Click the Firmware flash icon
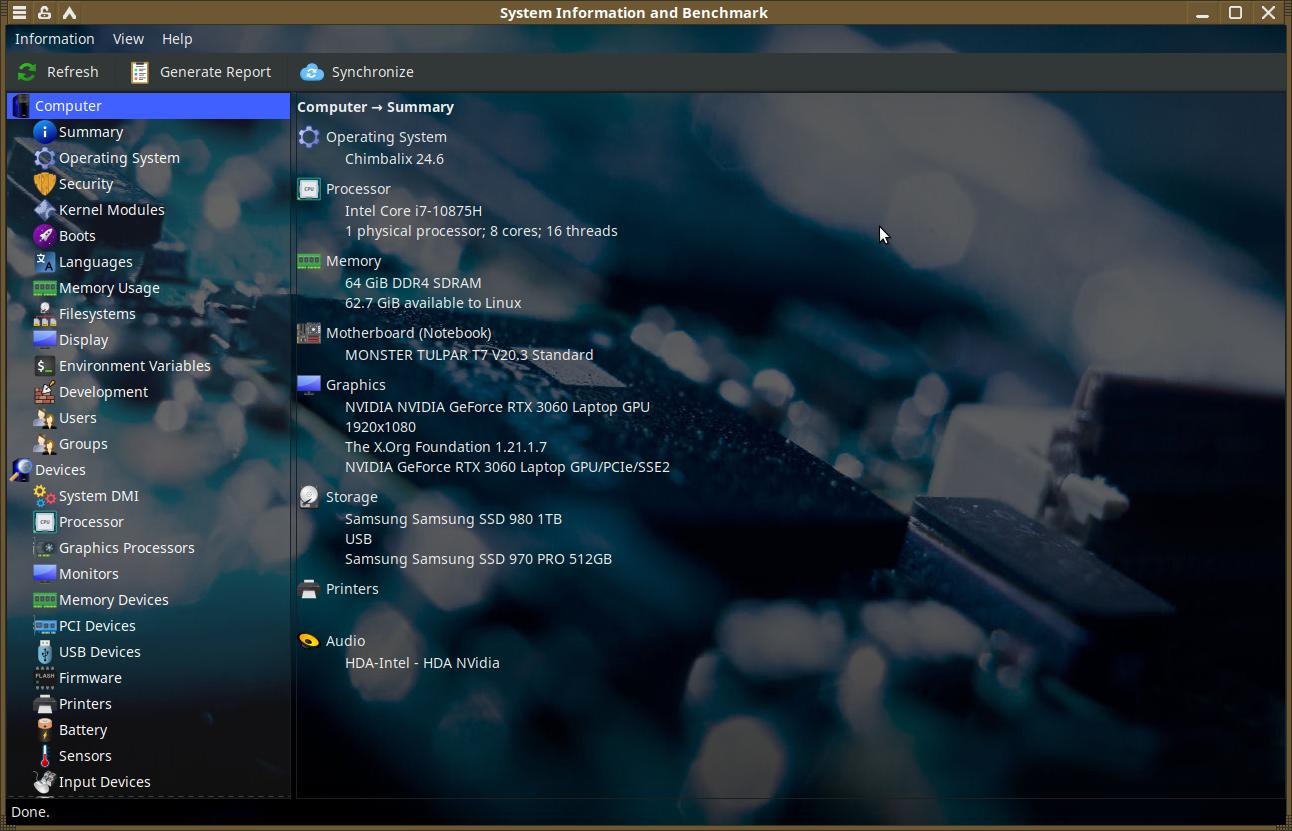 [x=44, y=678]
